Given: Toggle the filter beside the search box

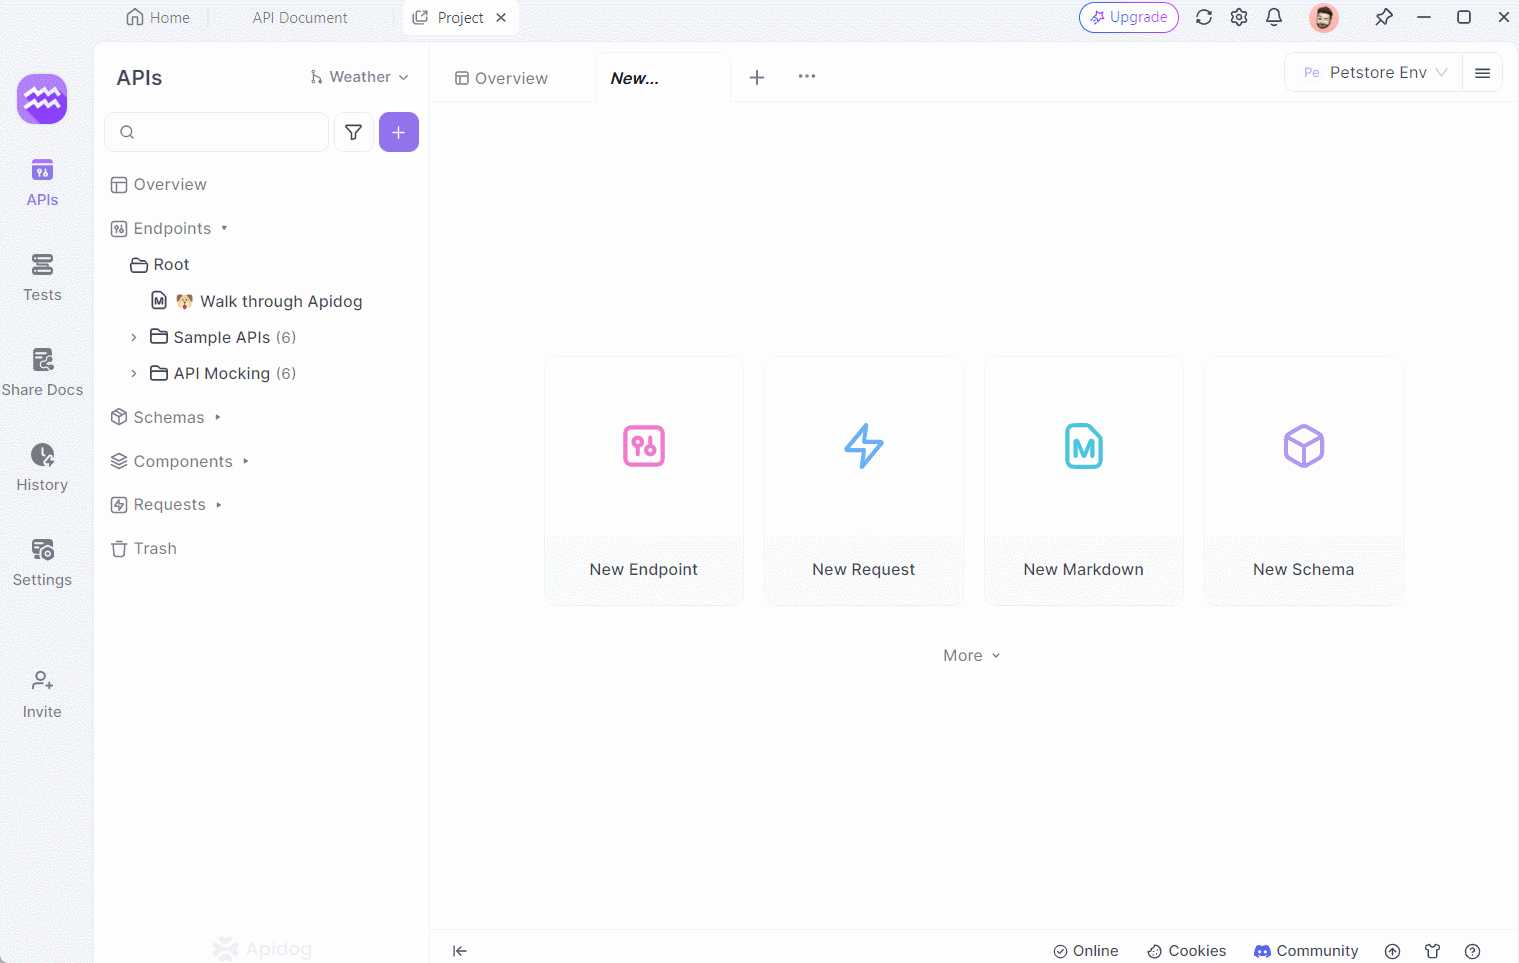Looking at the screenshot, I should pyautogui.click(x=353, y=131).
